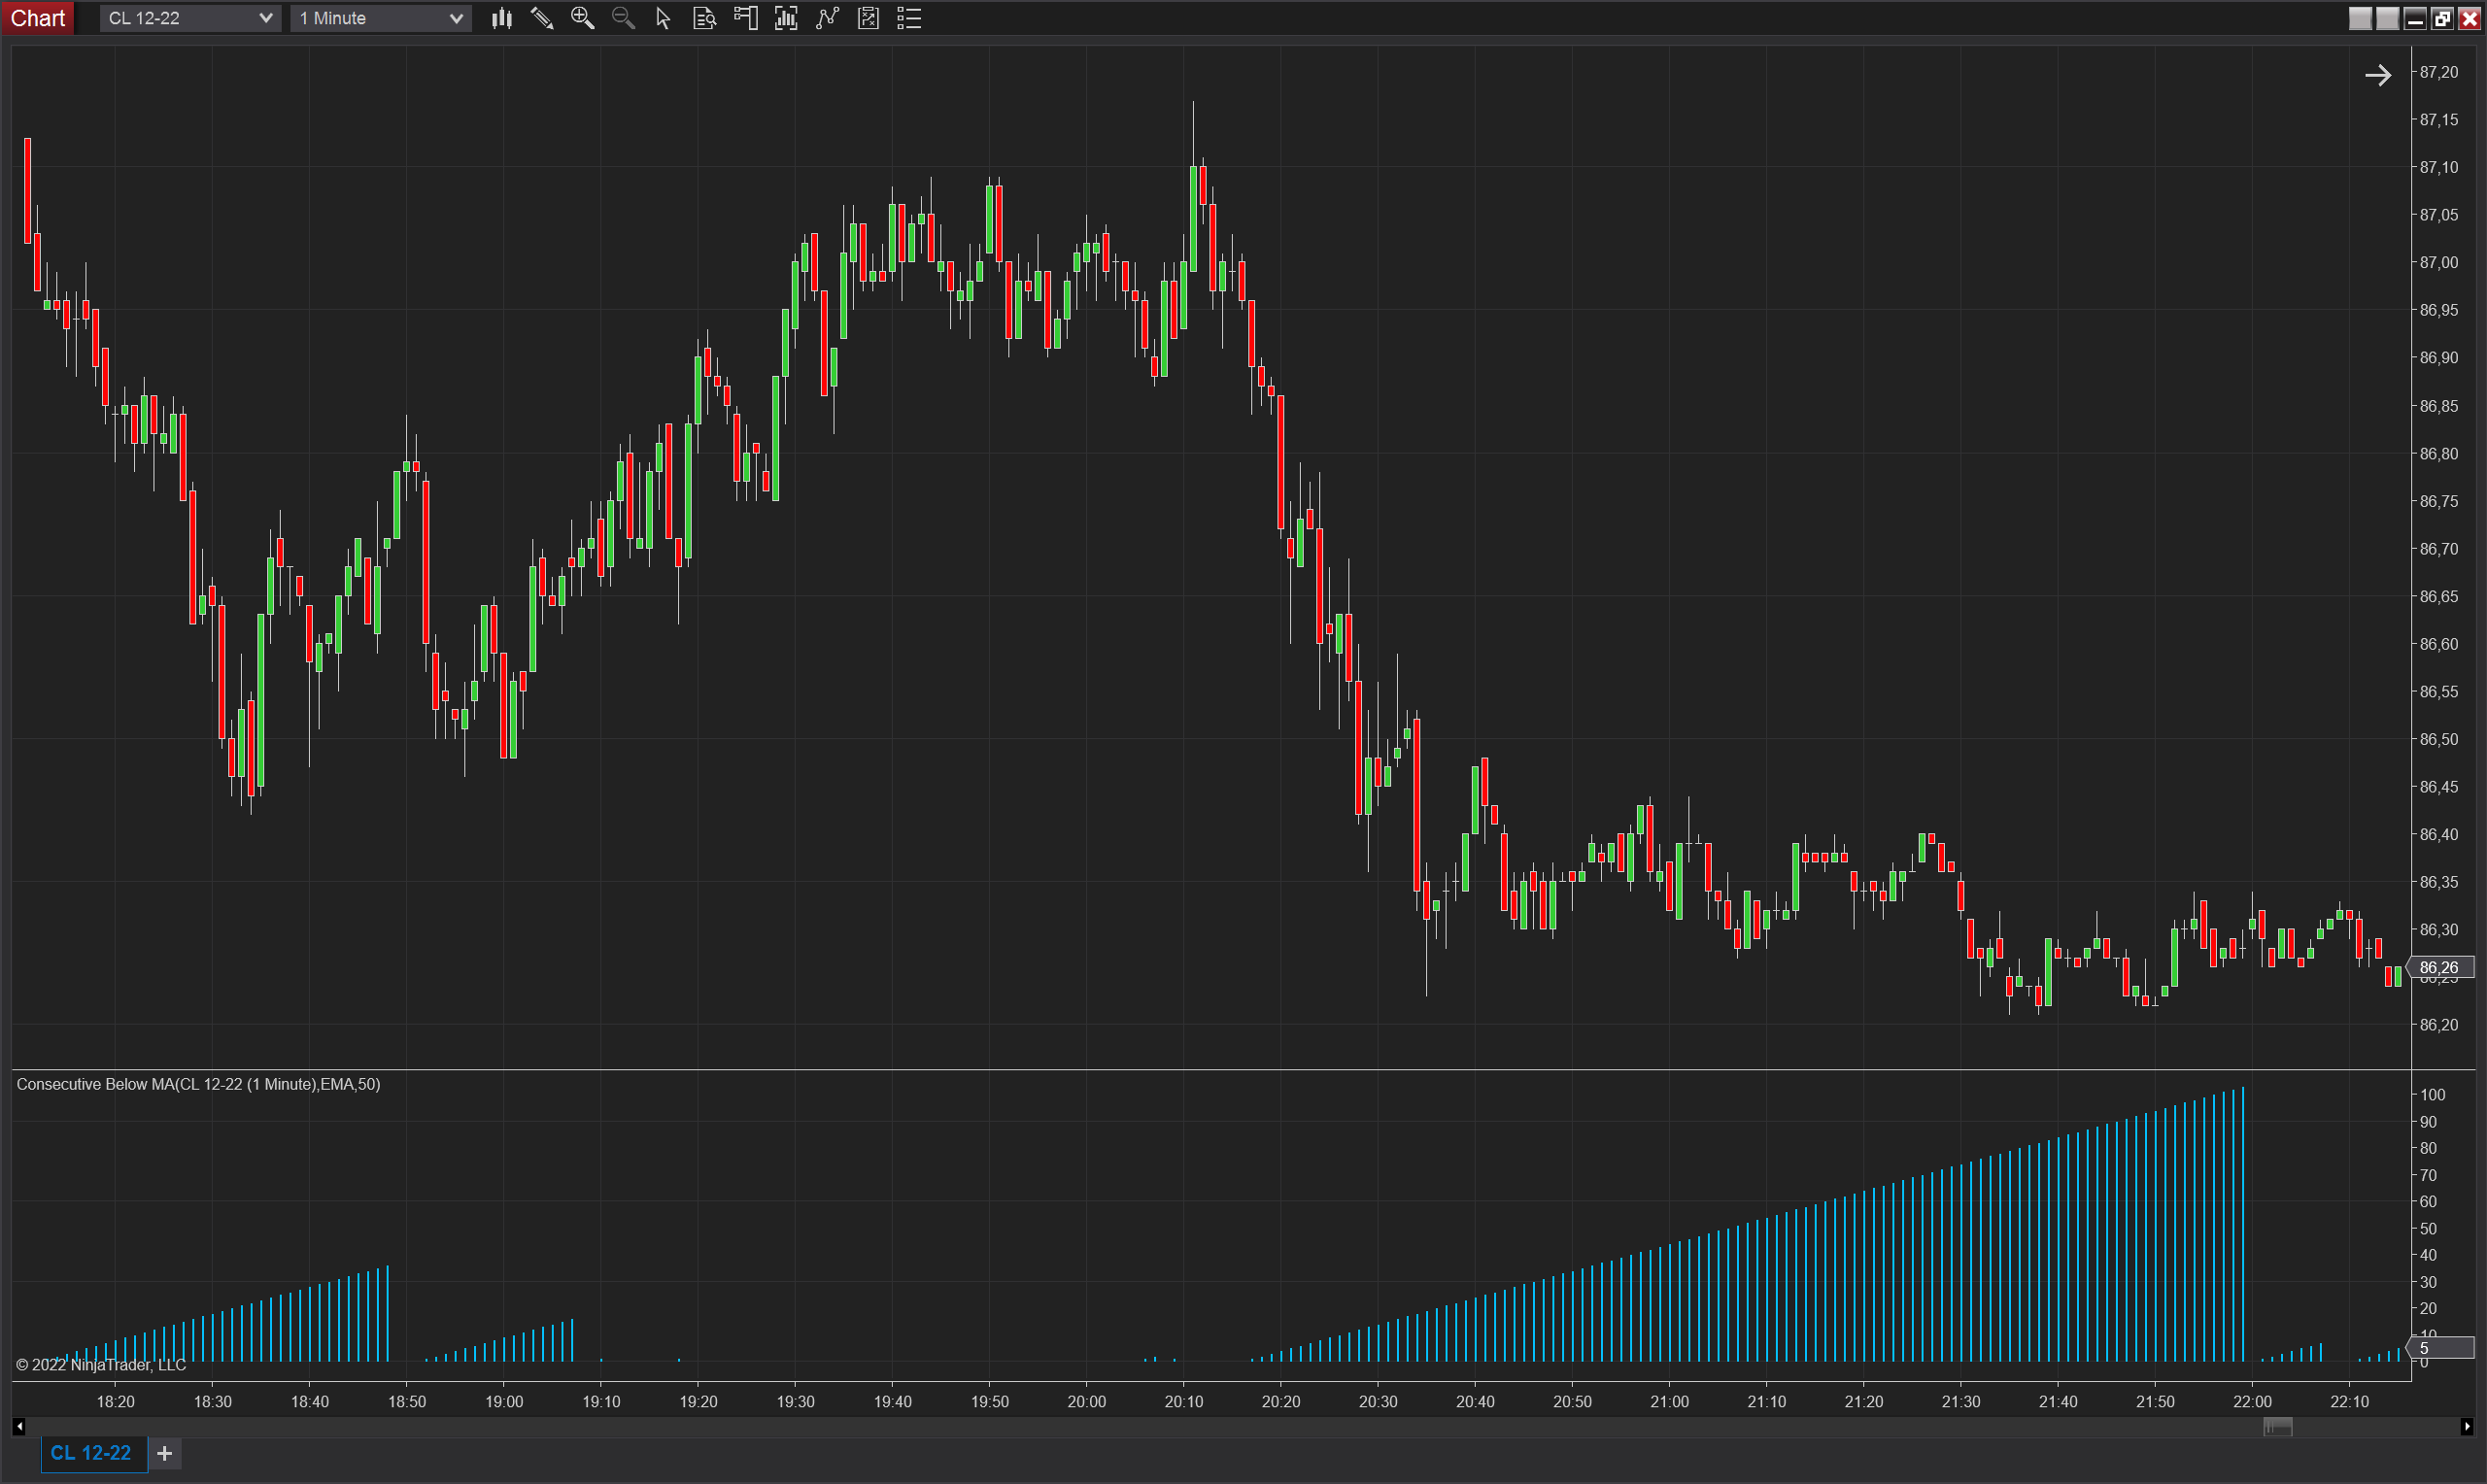Click the 22:00 time axis label
Screen dimensions: 2487x1484
tap(2253, 1402)
